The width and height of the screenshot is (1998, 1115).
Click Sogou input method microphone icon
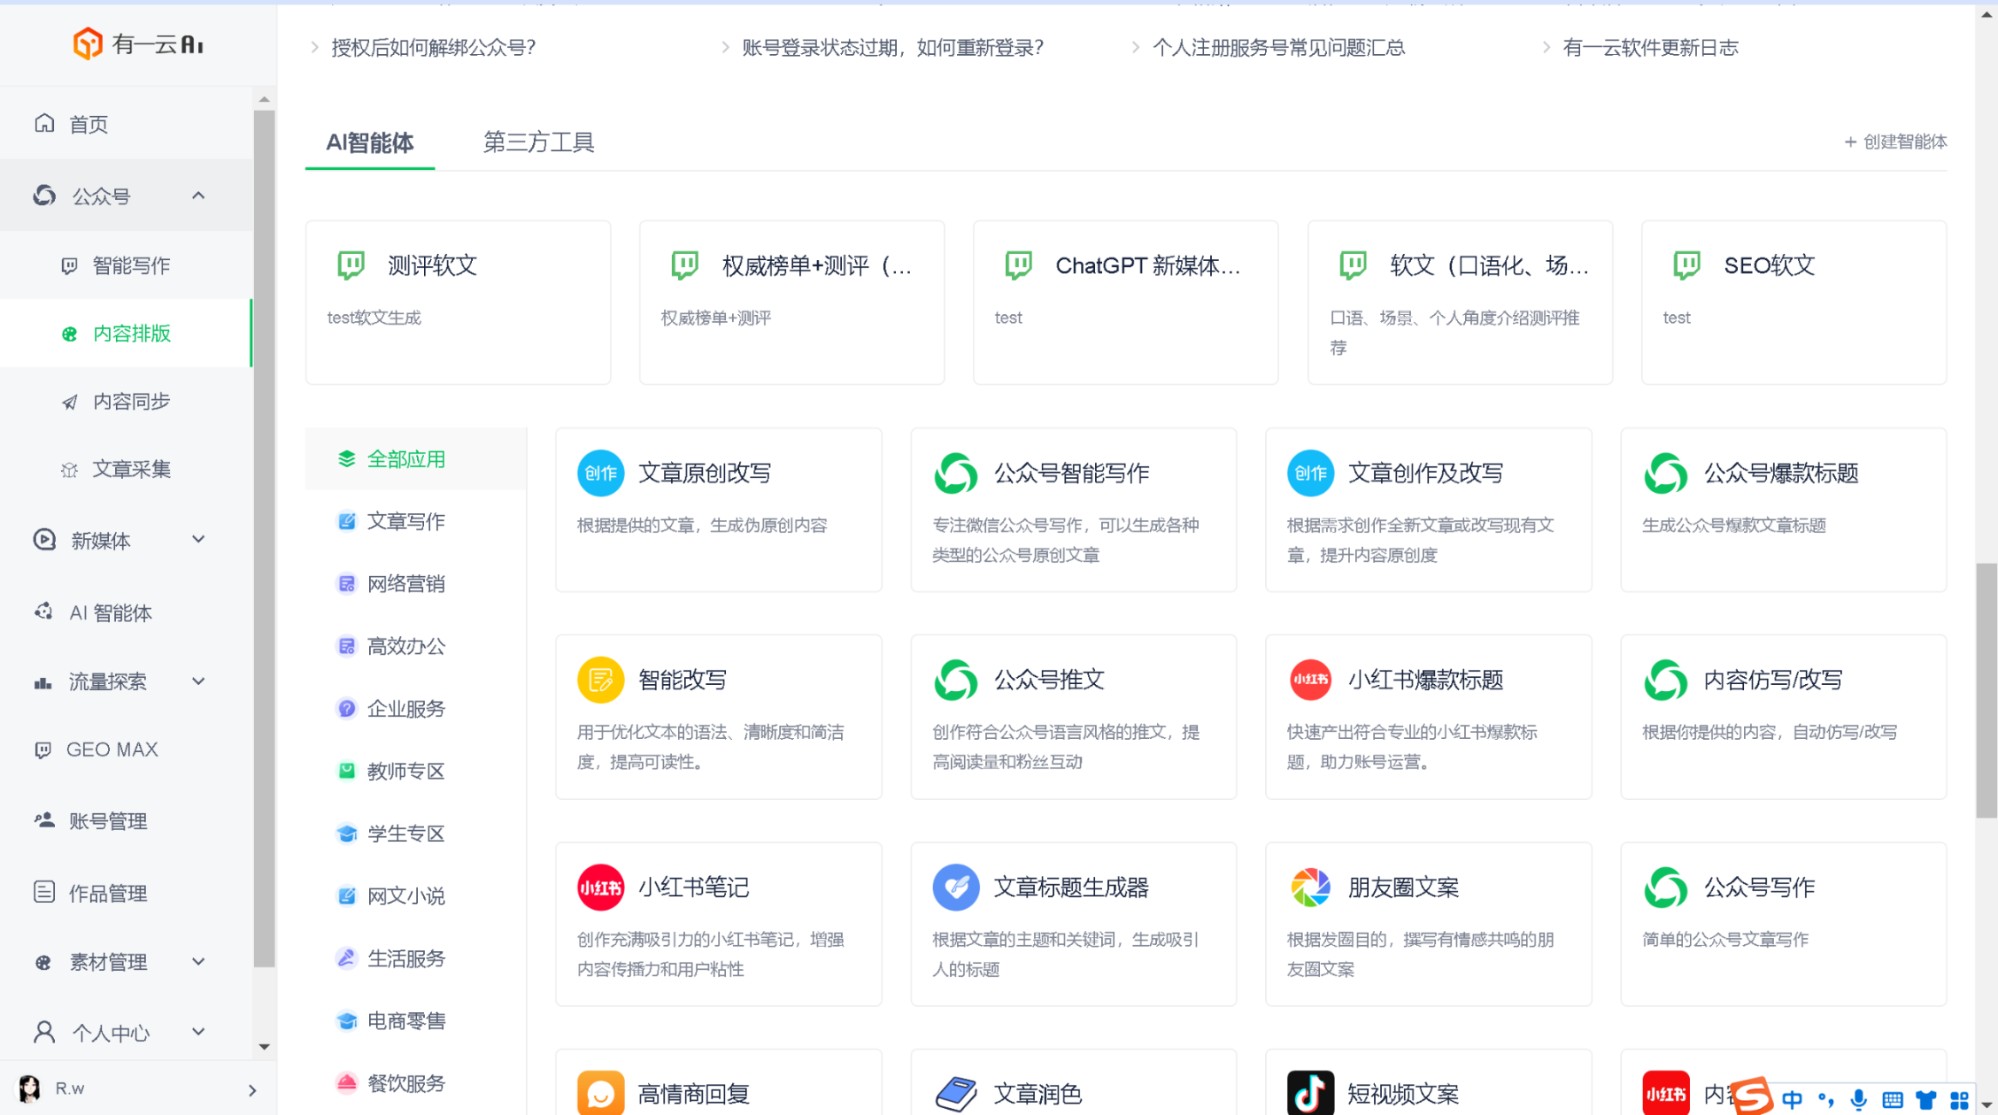1858,1099
